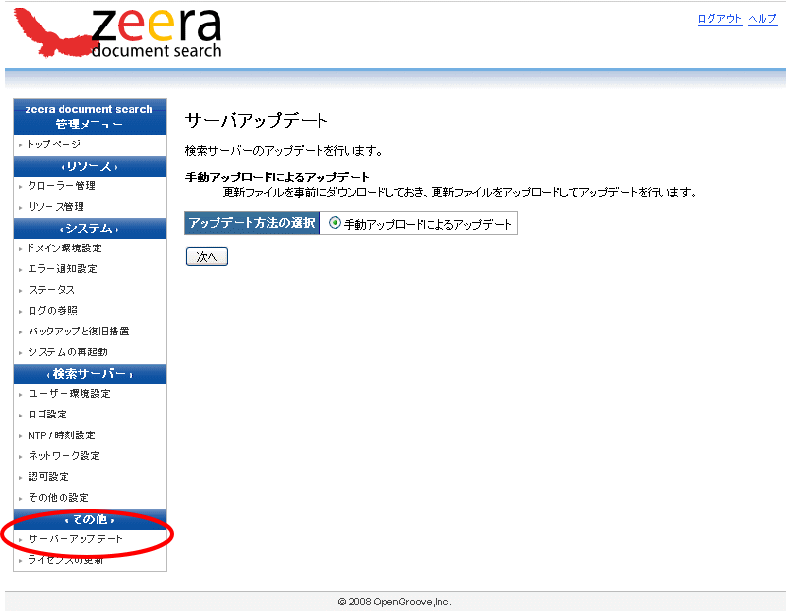
Task: Open ユーザー環境設定 menu item
Action: (x=69, y=394)
